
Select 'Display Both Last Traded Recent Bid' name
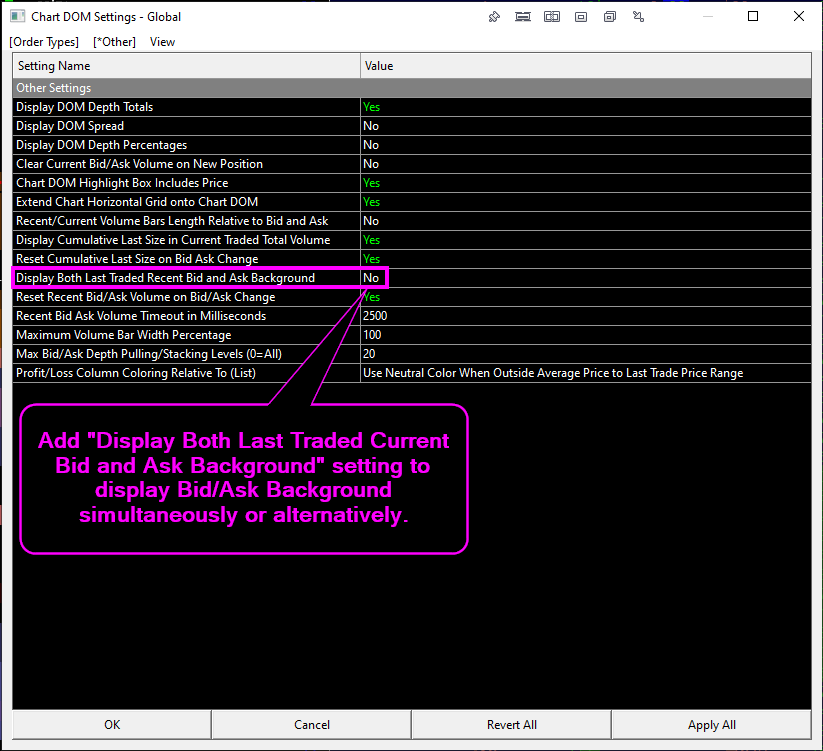186,278
